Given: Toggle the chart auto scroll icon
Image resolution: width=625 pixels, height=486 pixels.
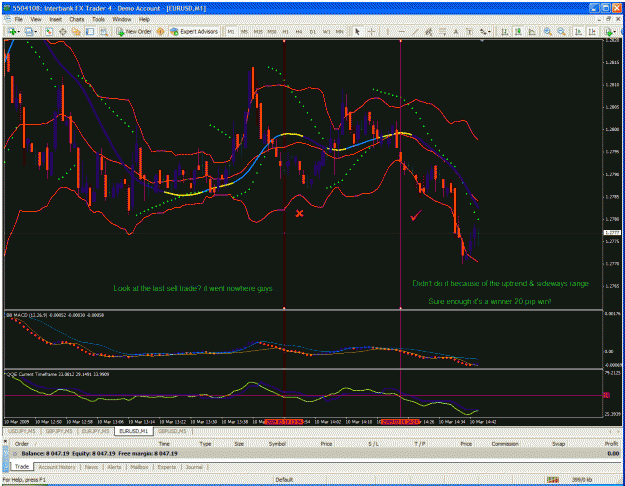Looking at the screenshot, I should pyautogui.click(x=578, y=31).
